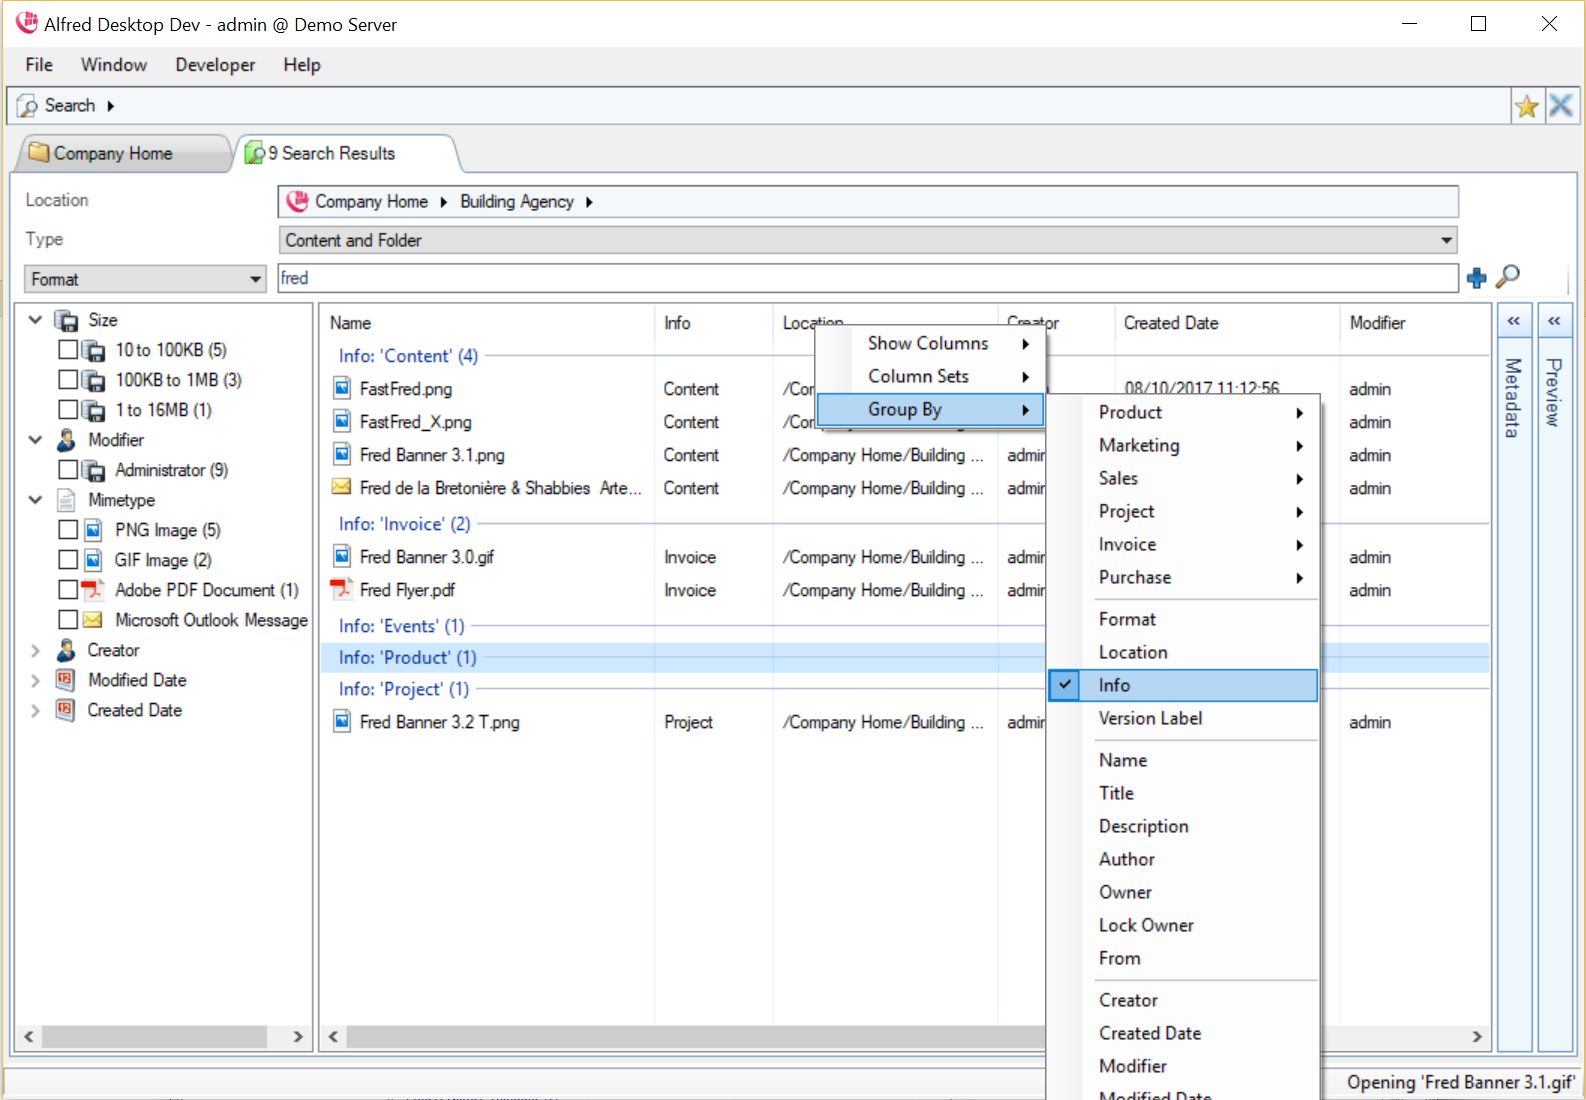Check the PNG Image filter checkbox
Viewport: 1586px width, 1100px height.
click(x=68, y=530)
